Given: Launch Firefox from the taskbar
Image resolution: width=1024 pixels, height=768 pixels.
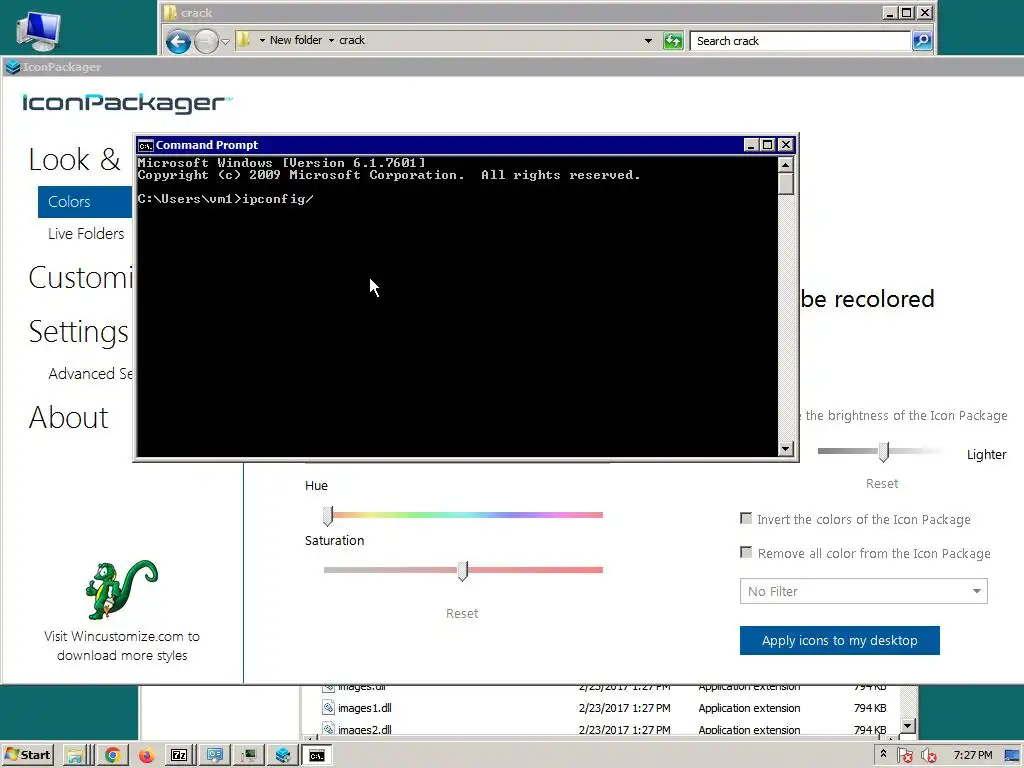Looking at the screenshot, I should click(146, 756).
